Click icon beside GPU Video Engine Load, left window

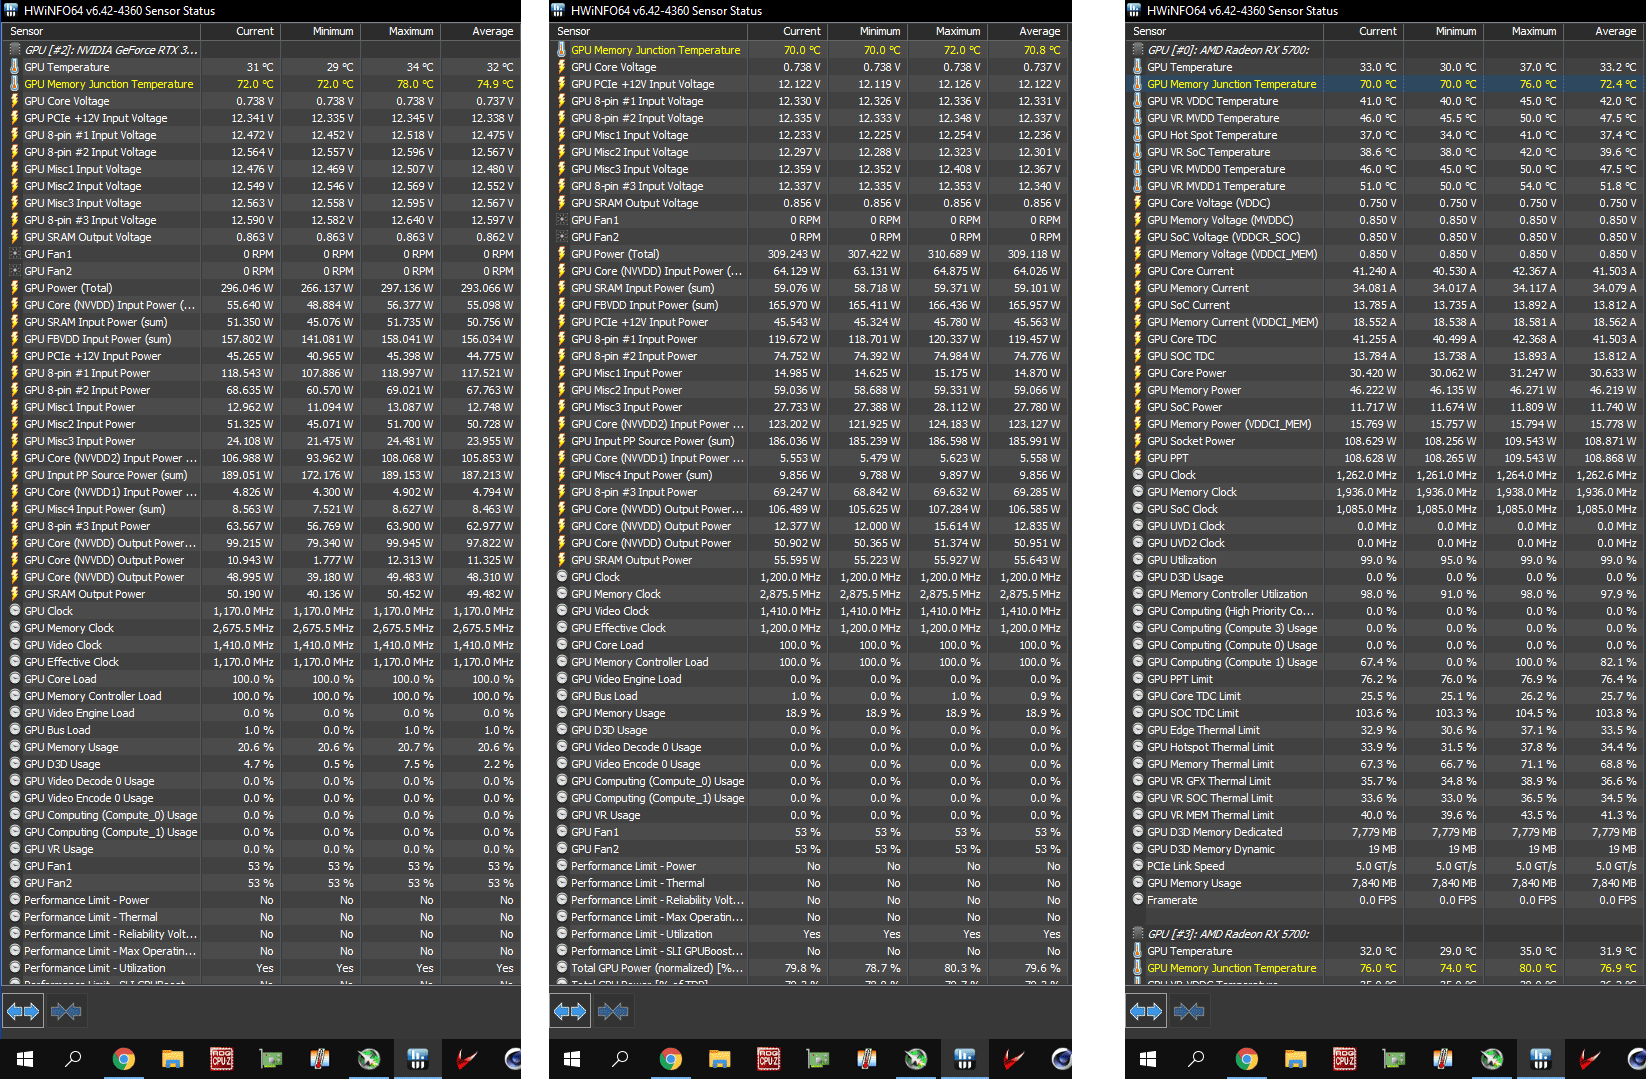pos(14,713)
